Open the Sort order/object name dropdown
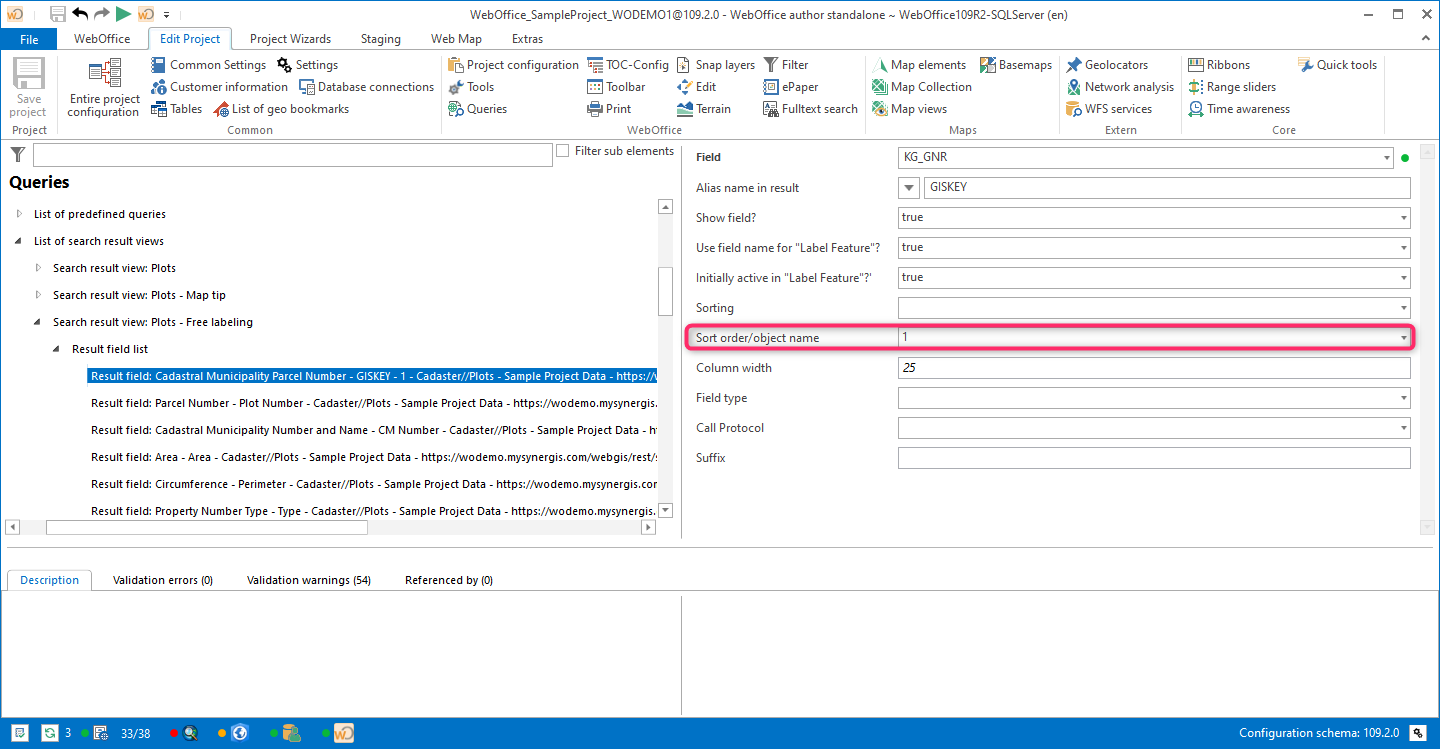1440x749 pixels. tap(1402, 337)
